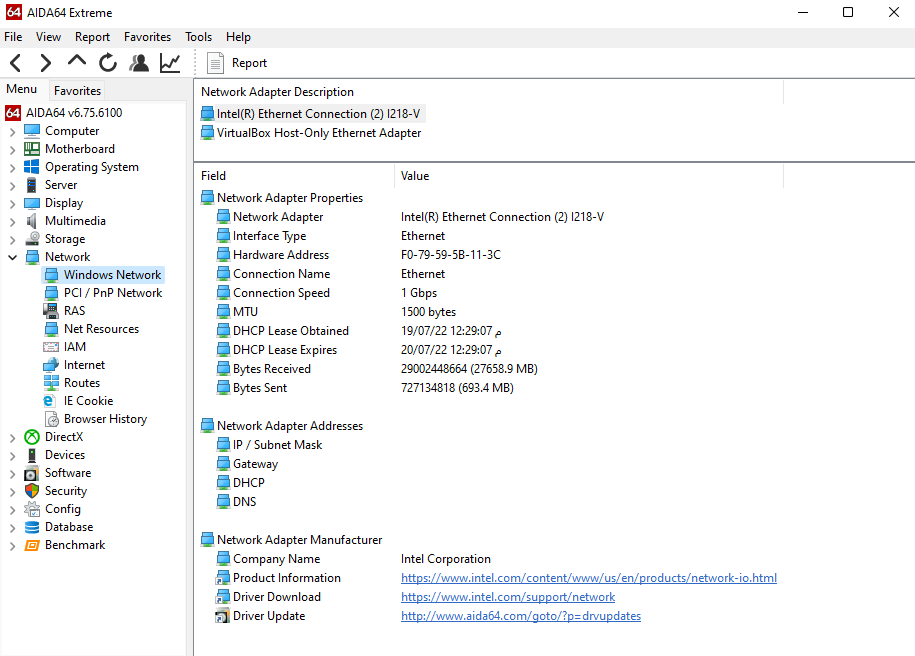Select Intel(R) Ethernet Connection I218-V adapter row
915x656 pixels.
(x=311, y=114)
